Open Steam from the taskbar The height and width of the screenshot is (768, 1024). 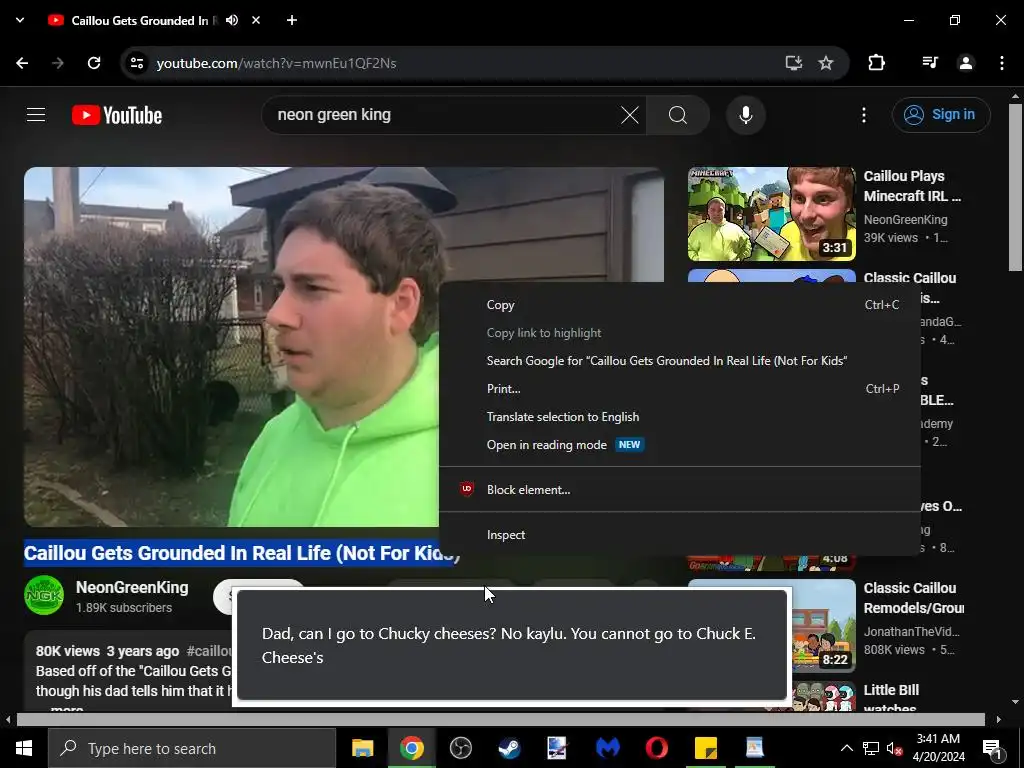(x=509, y=748)
